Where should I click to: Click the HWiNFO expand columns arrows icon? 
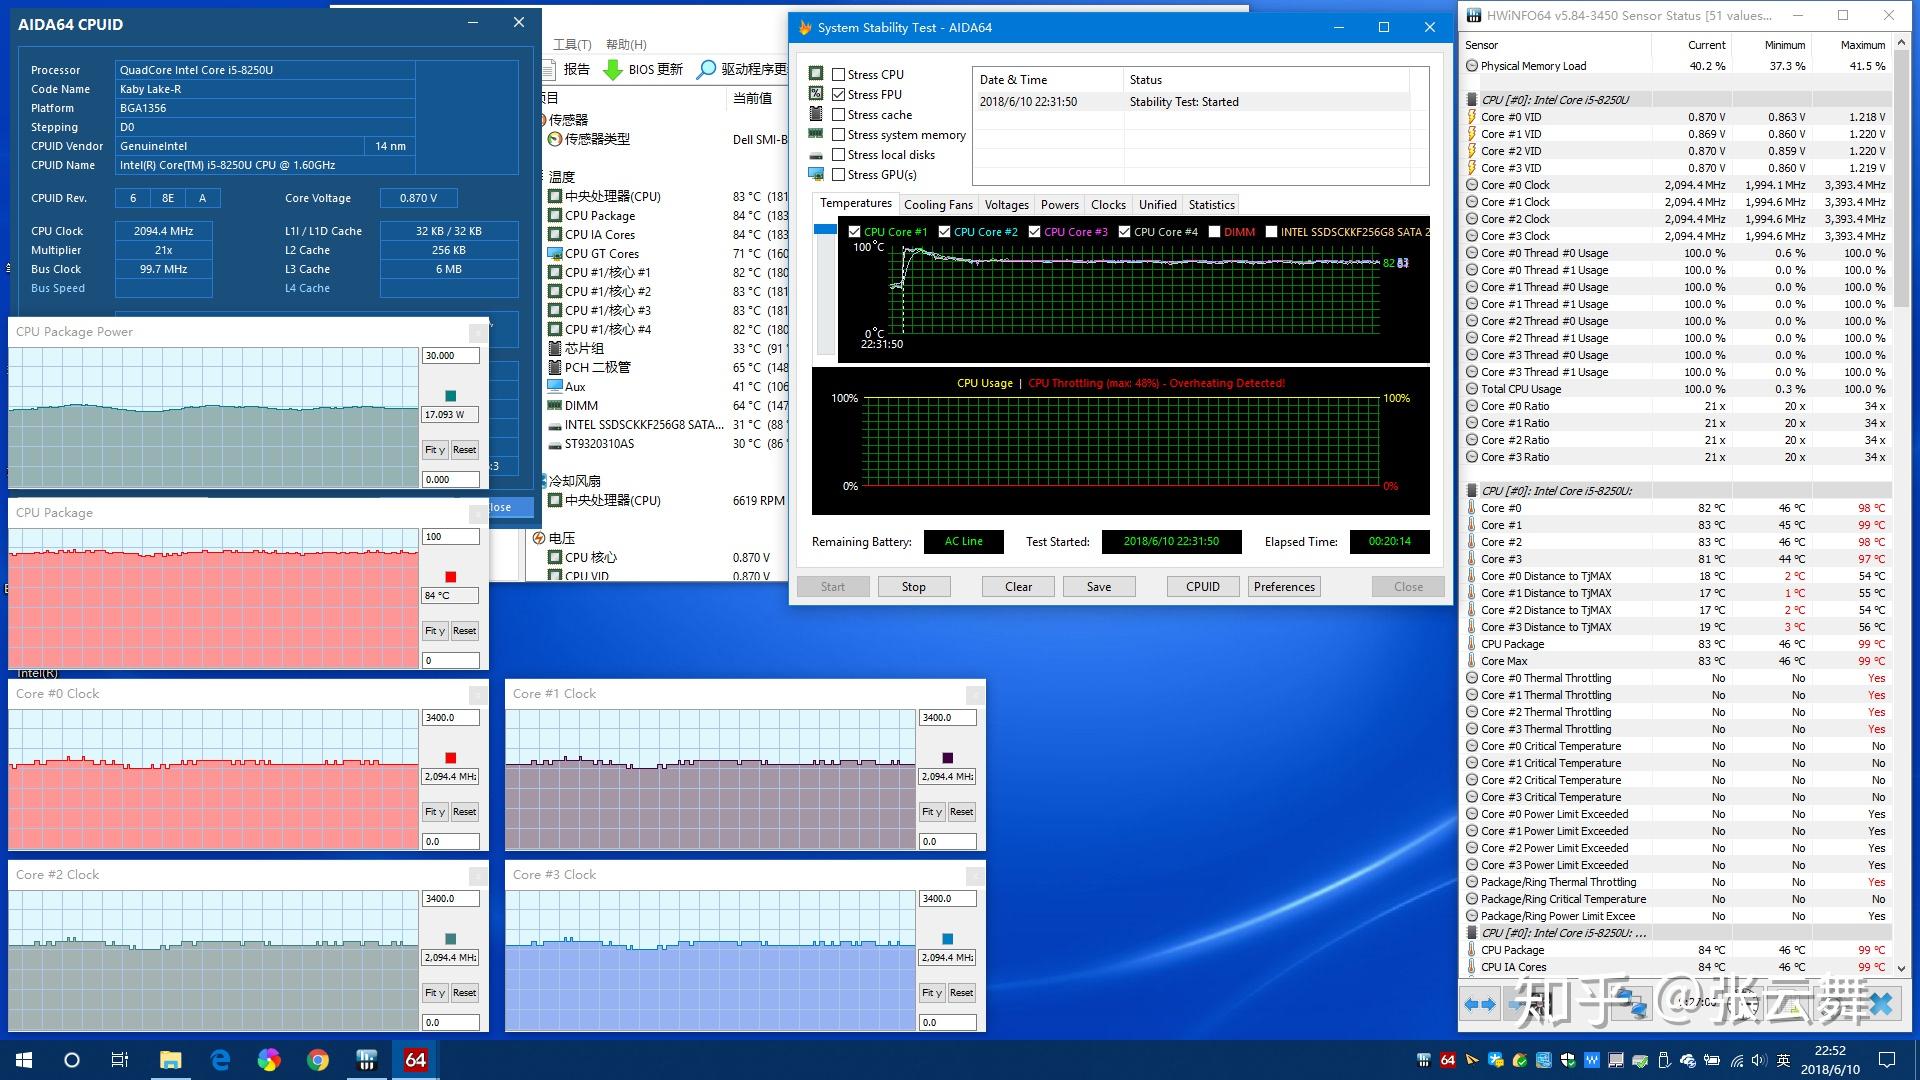tap(1479, 1004)
